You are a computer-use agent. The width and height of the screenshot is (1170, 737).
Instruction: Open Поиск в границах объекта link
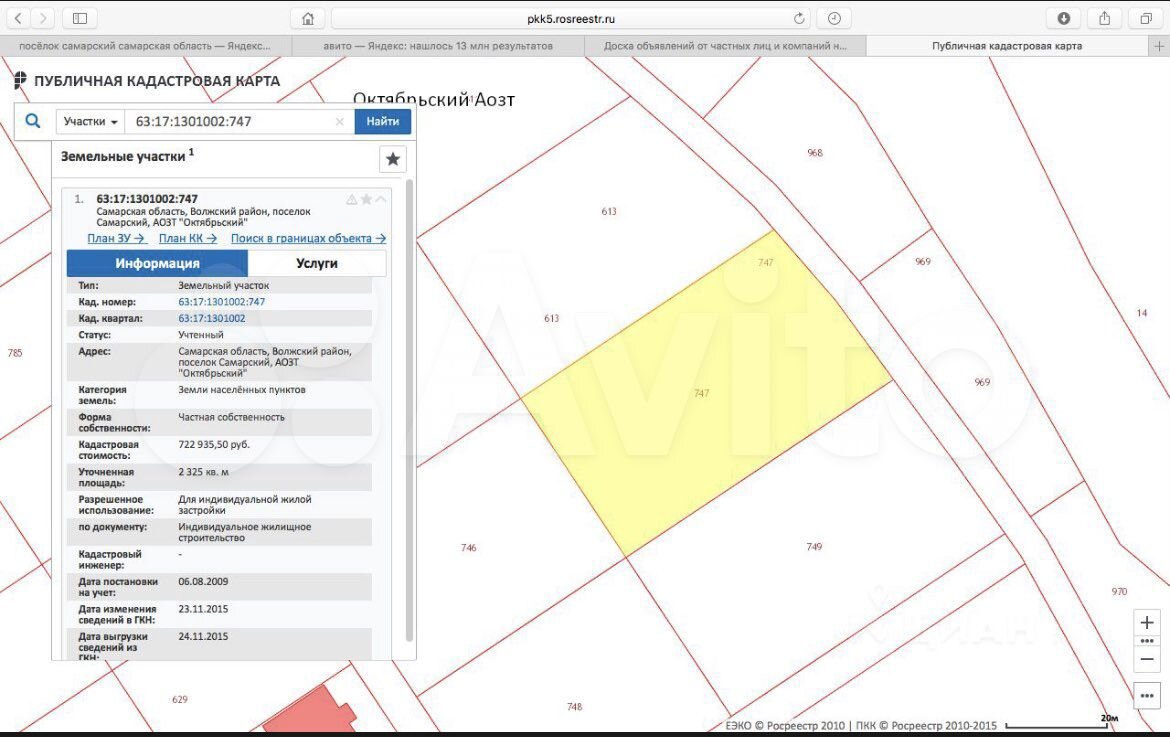coord(308,239)
